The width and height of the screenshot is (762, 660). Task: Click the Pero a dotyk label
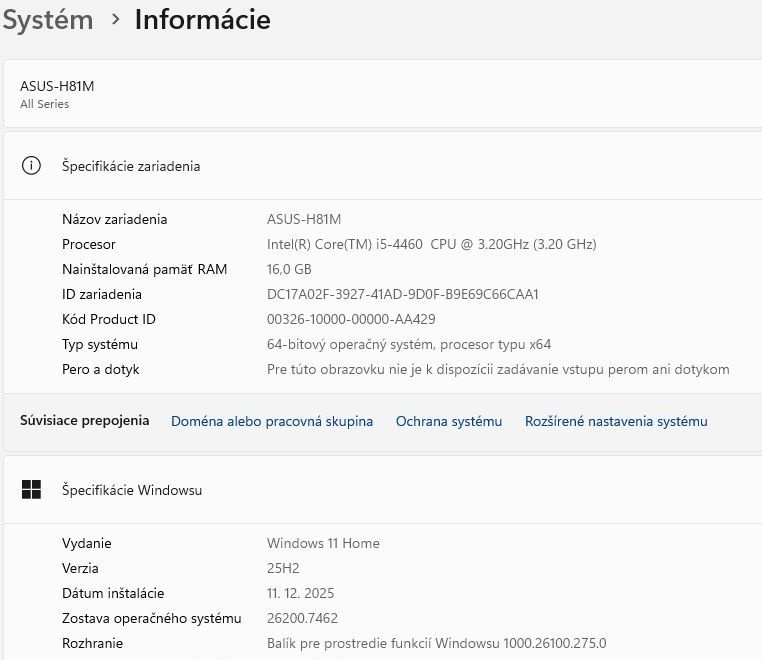(101, 369)
